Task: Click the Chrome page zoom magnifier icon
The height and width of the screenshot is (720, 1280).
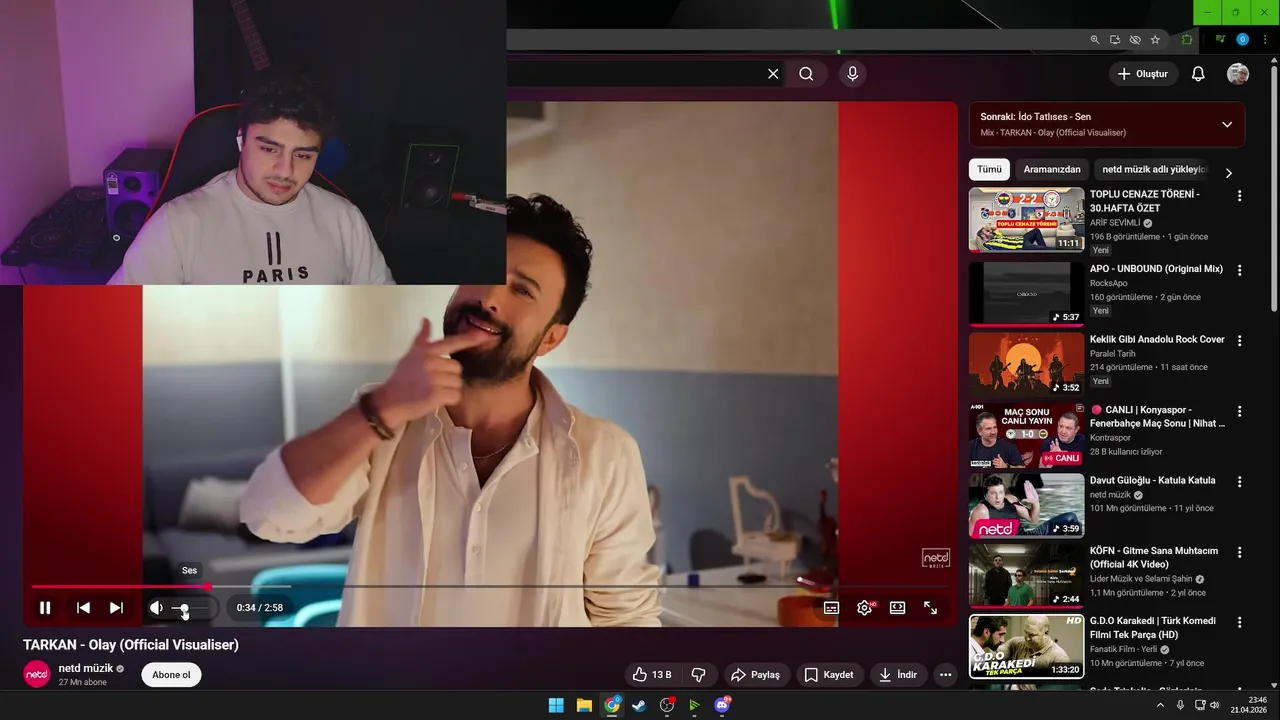Action: (x=1095, y=40)
